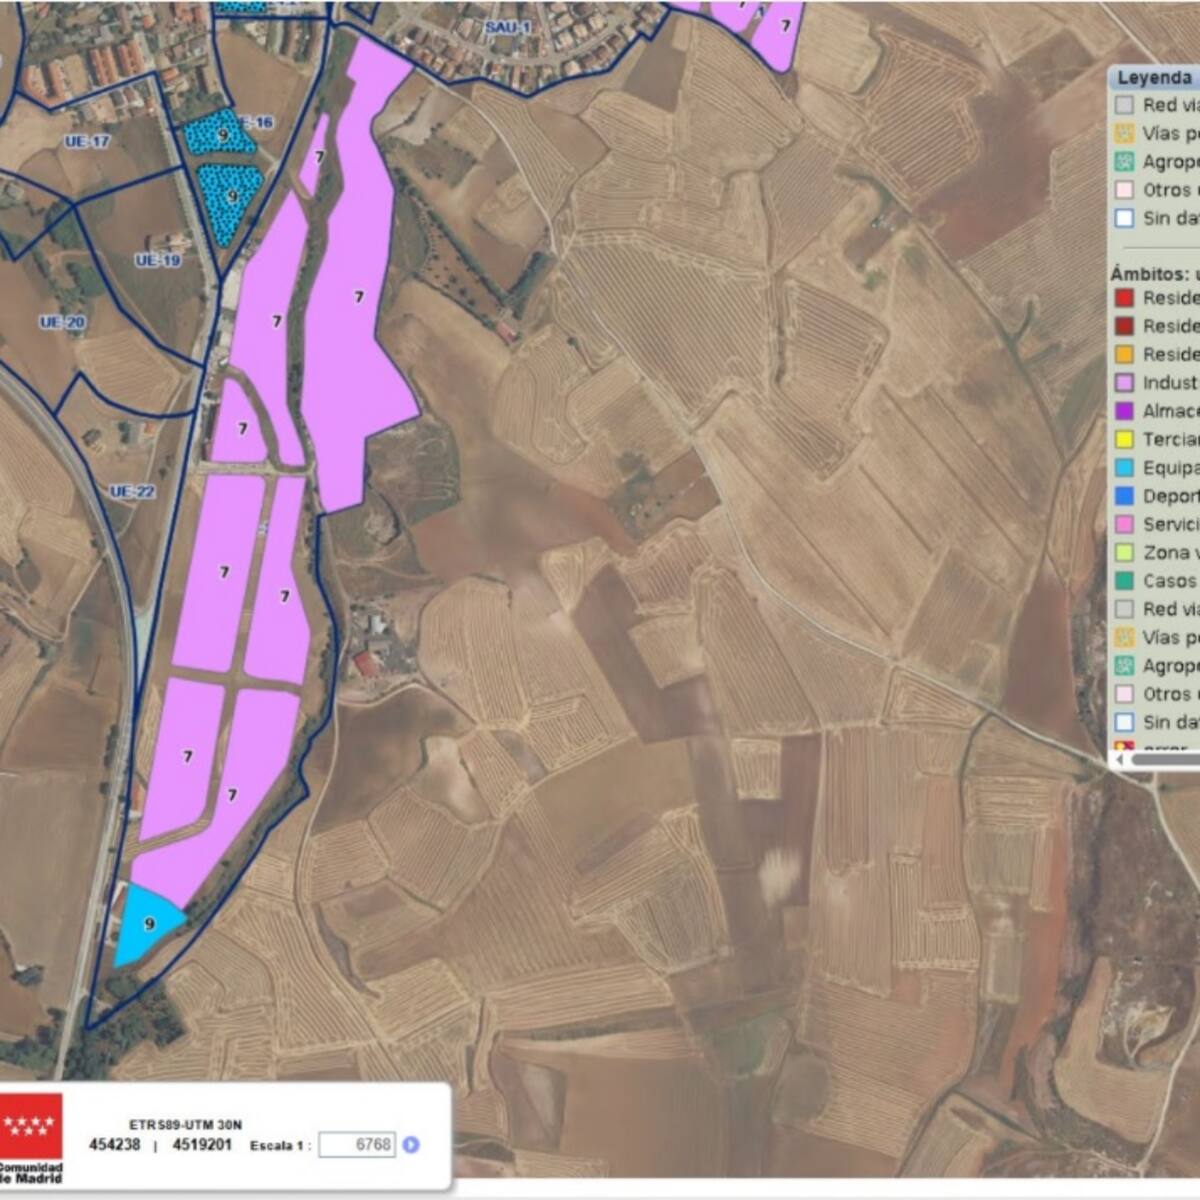Click the blue scale go arrow button
1200x1200 pixels.
[x=410, y=1145]
